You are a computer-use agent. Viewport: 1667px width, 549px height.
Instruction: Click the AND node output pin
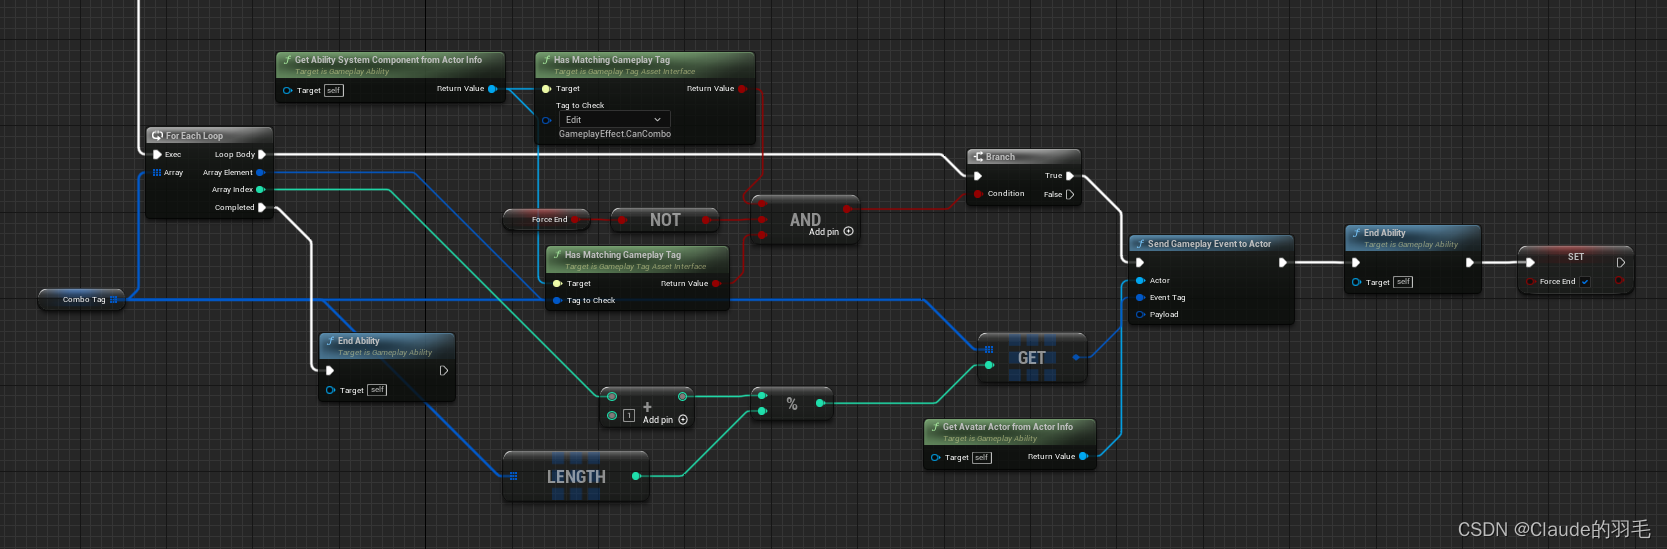pyautogui.click(x=847, y=209)
